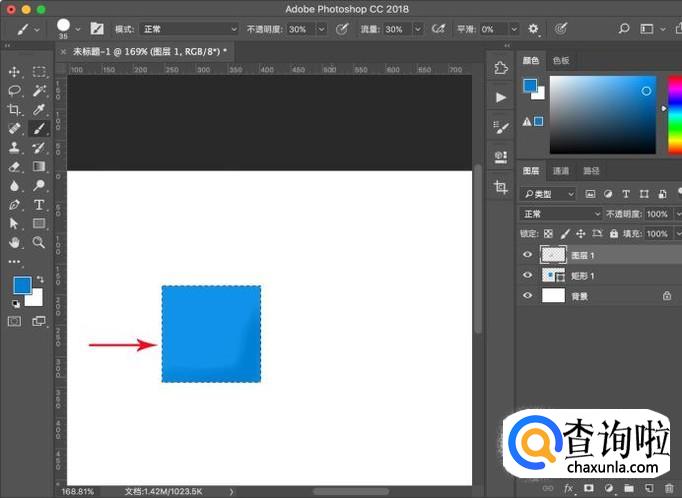Hide the 图层 1 layer
The image size is (682, 498).
pyautogui.click(x=527, y=255)
